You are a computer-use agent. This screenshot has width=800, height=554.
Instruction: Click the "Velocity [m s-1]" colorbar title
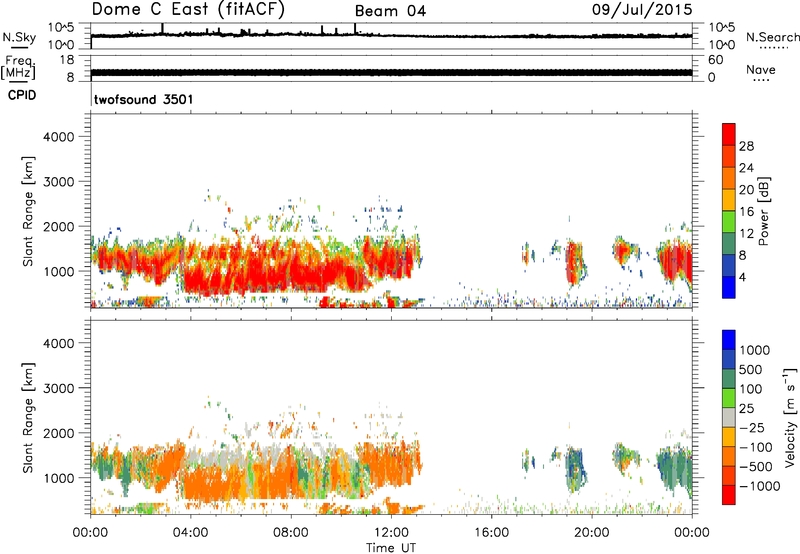click(790, 417)
